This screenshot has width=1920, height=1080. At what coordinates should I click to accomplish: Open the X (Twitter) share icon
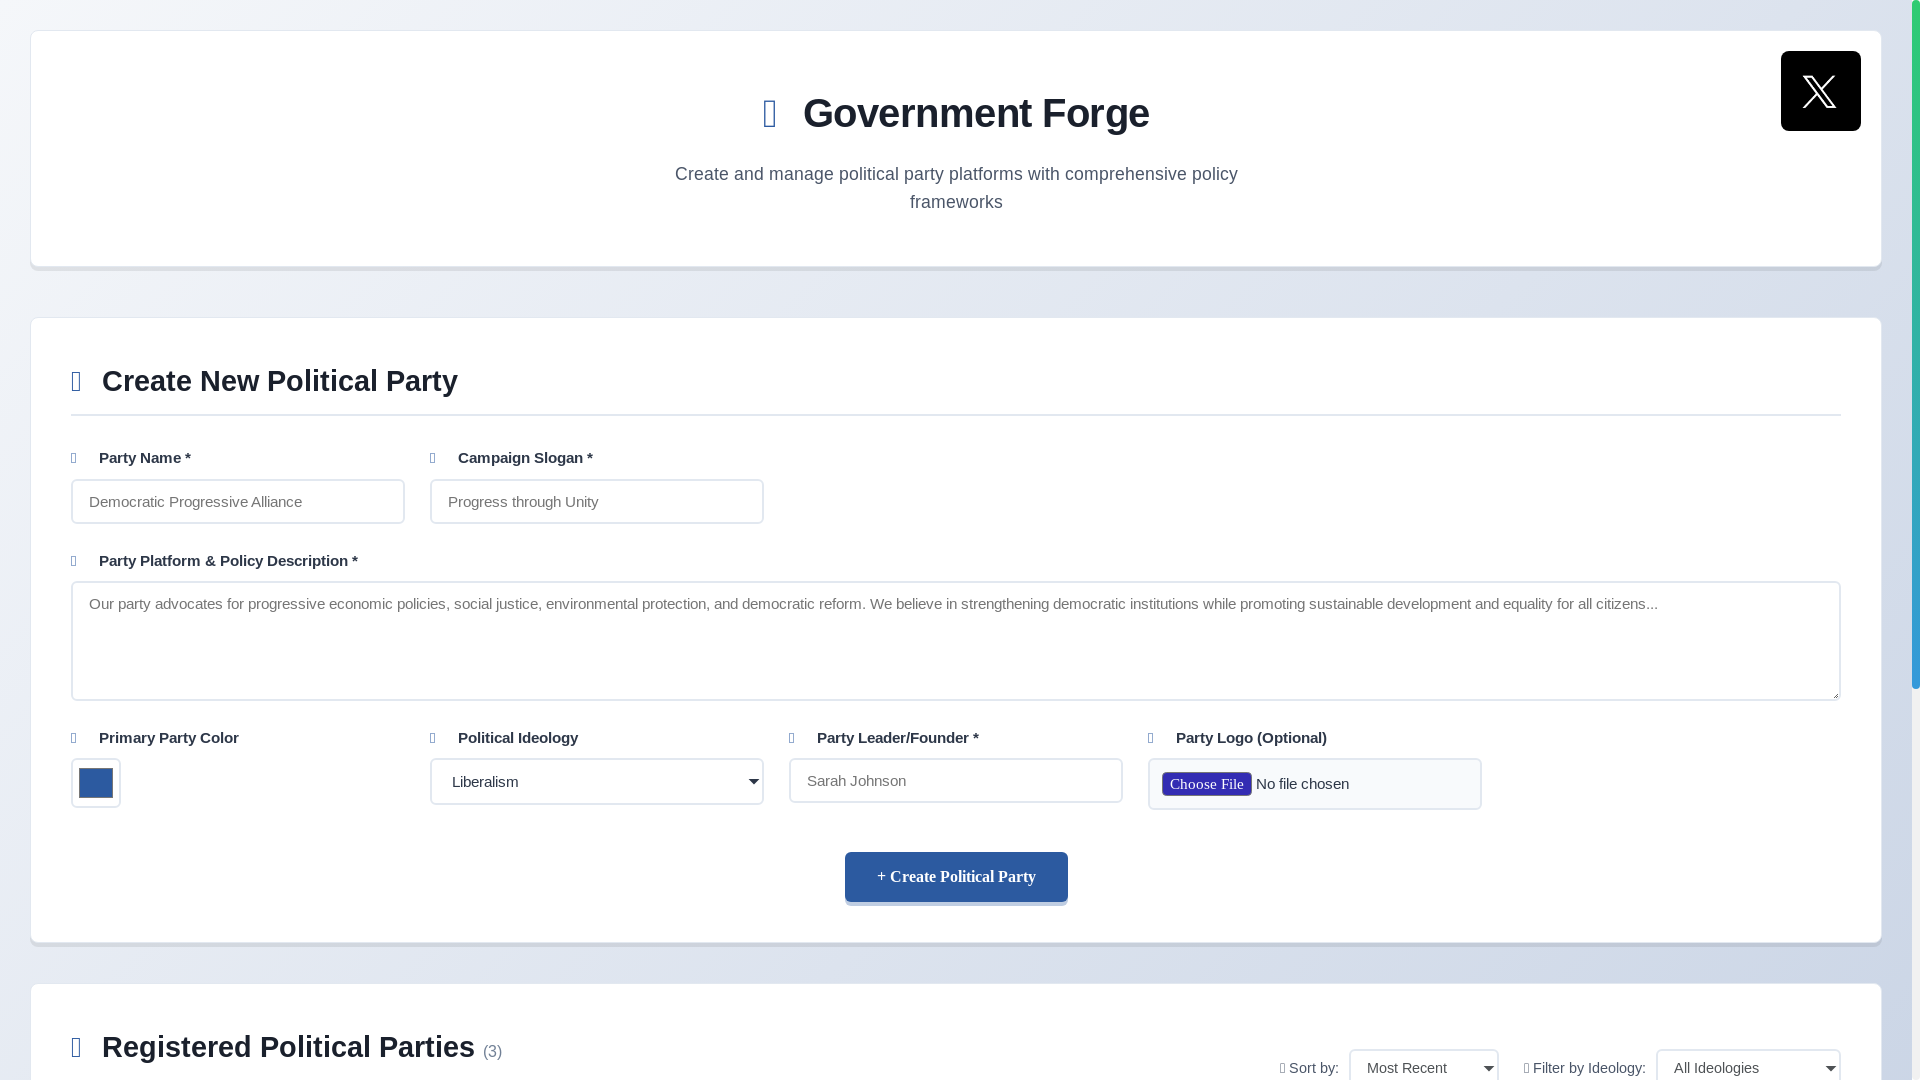(1820, 91)
